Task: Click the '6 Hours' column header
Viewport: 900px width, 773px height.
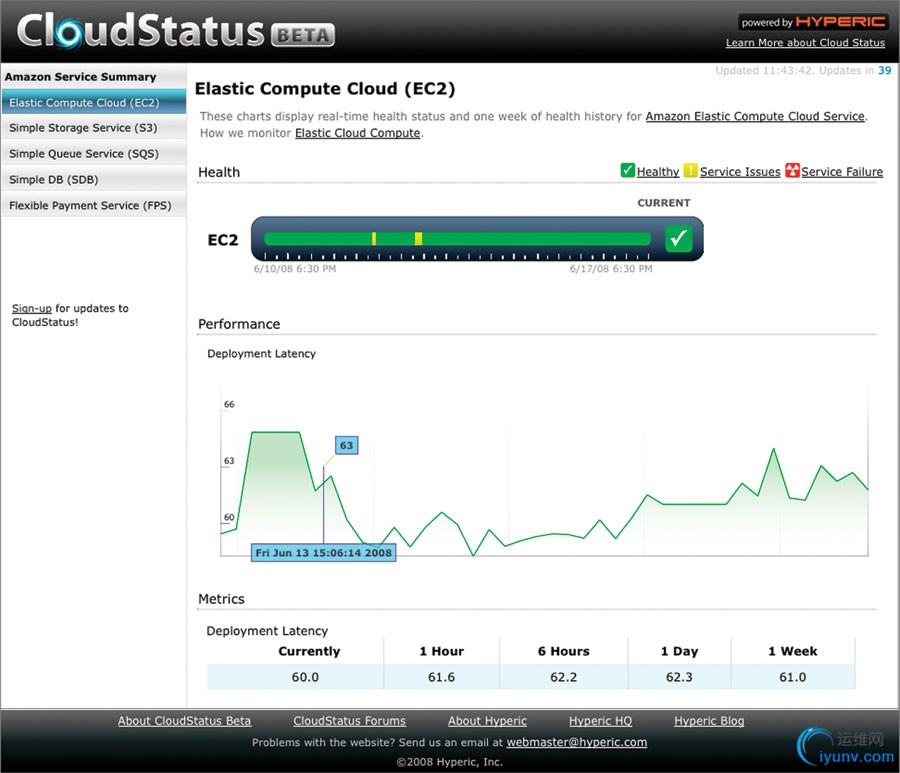Action: tap(563, 651)
